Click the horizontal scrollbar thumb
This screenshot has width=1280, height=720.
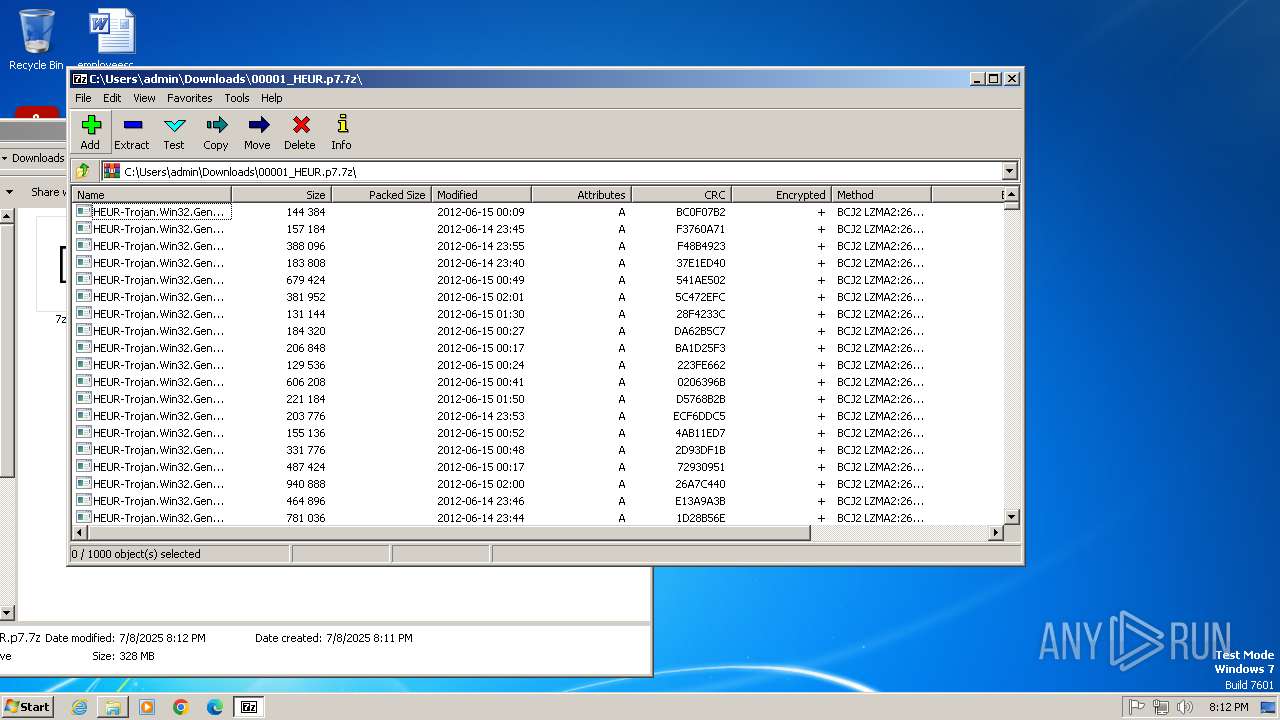(450, 533)
